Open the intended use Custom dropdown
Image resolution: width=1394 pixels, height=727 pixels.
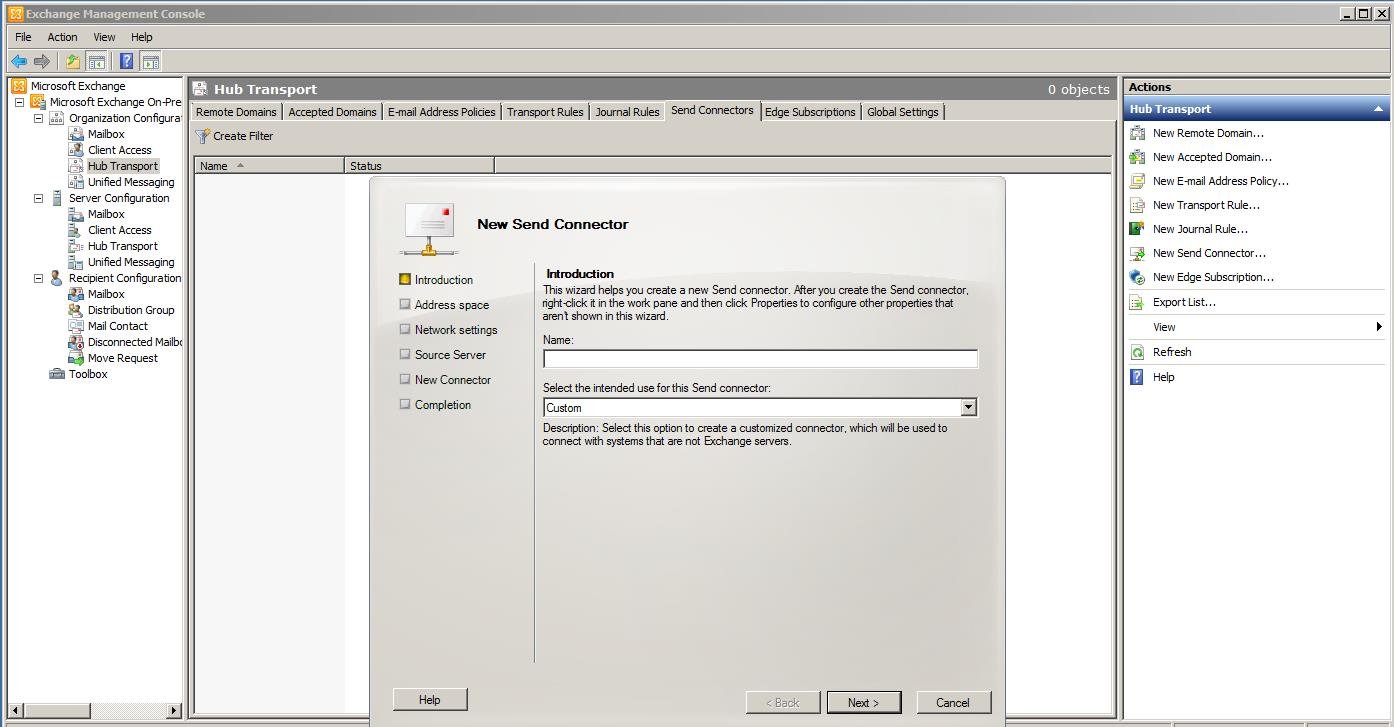point(968,407)
